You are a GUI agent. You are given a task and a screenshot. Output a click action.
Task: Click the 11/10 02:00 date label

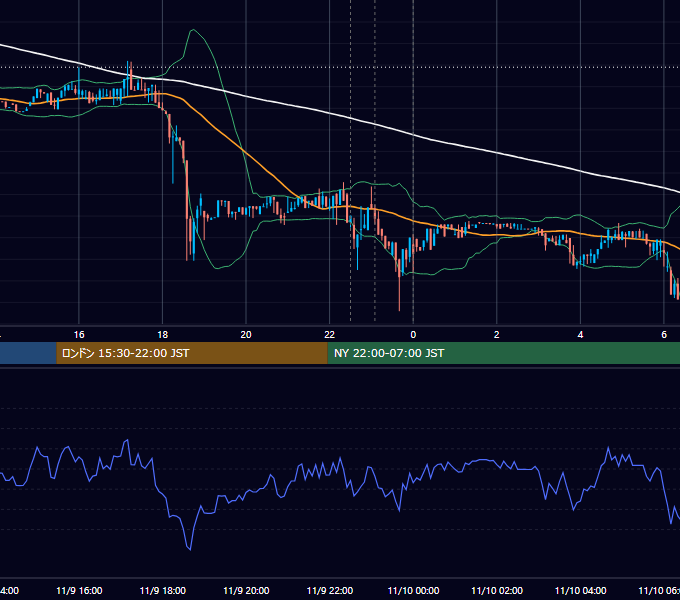point(497,590)
